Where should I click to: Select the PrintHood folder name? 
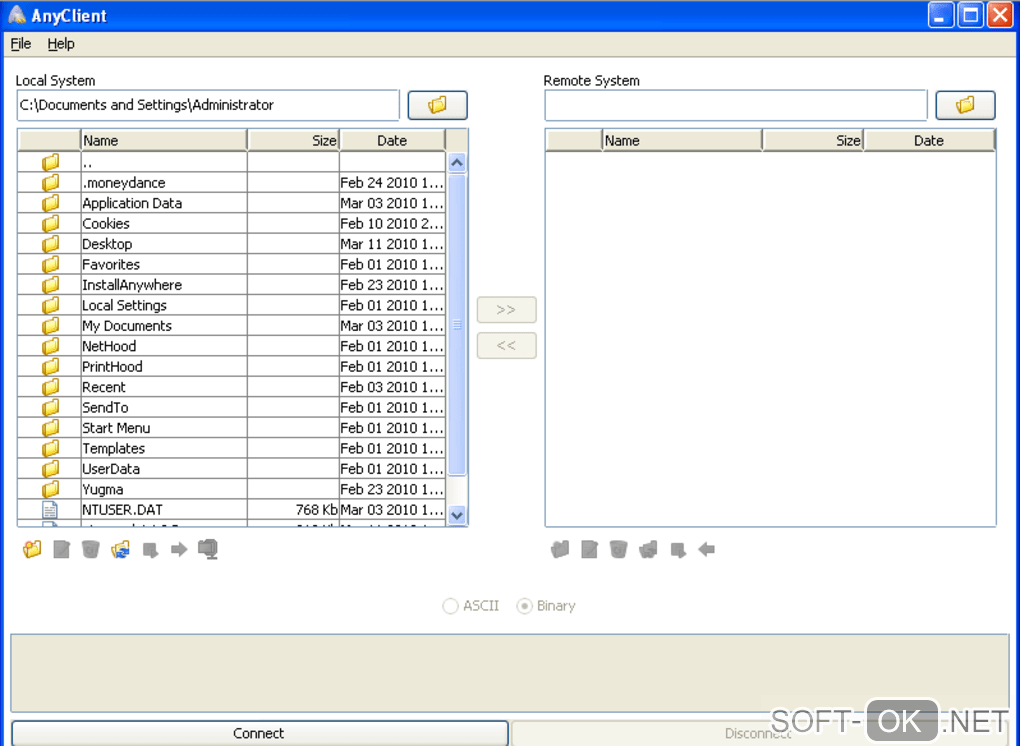tap(112, 367)
